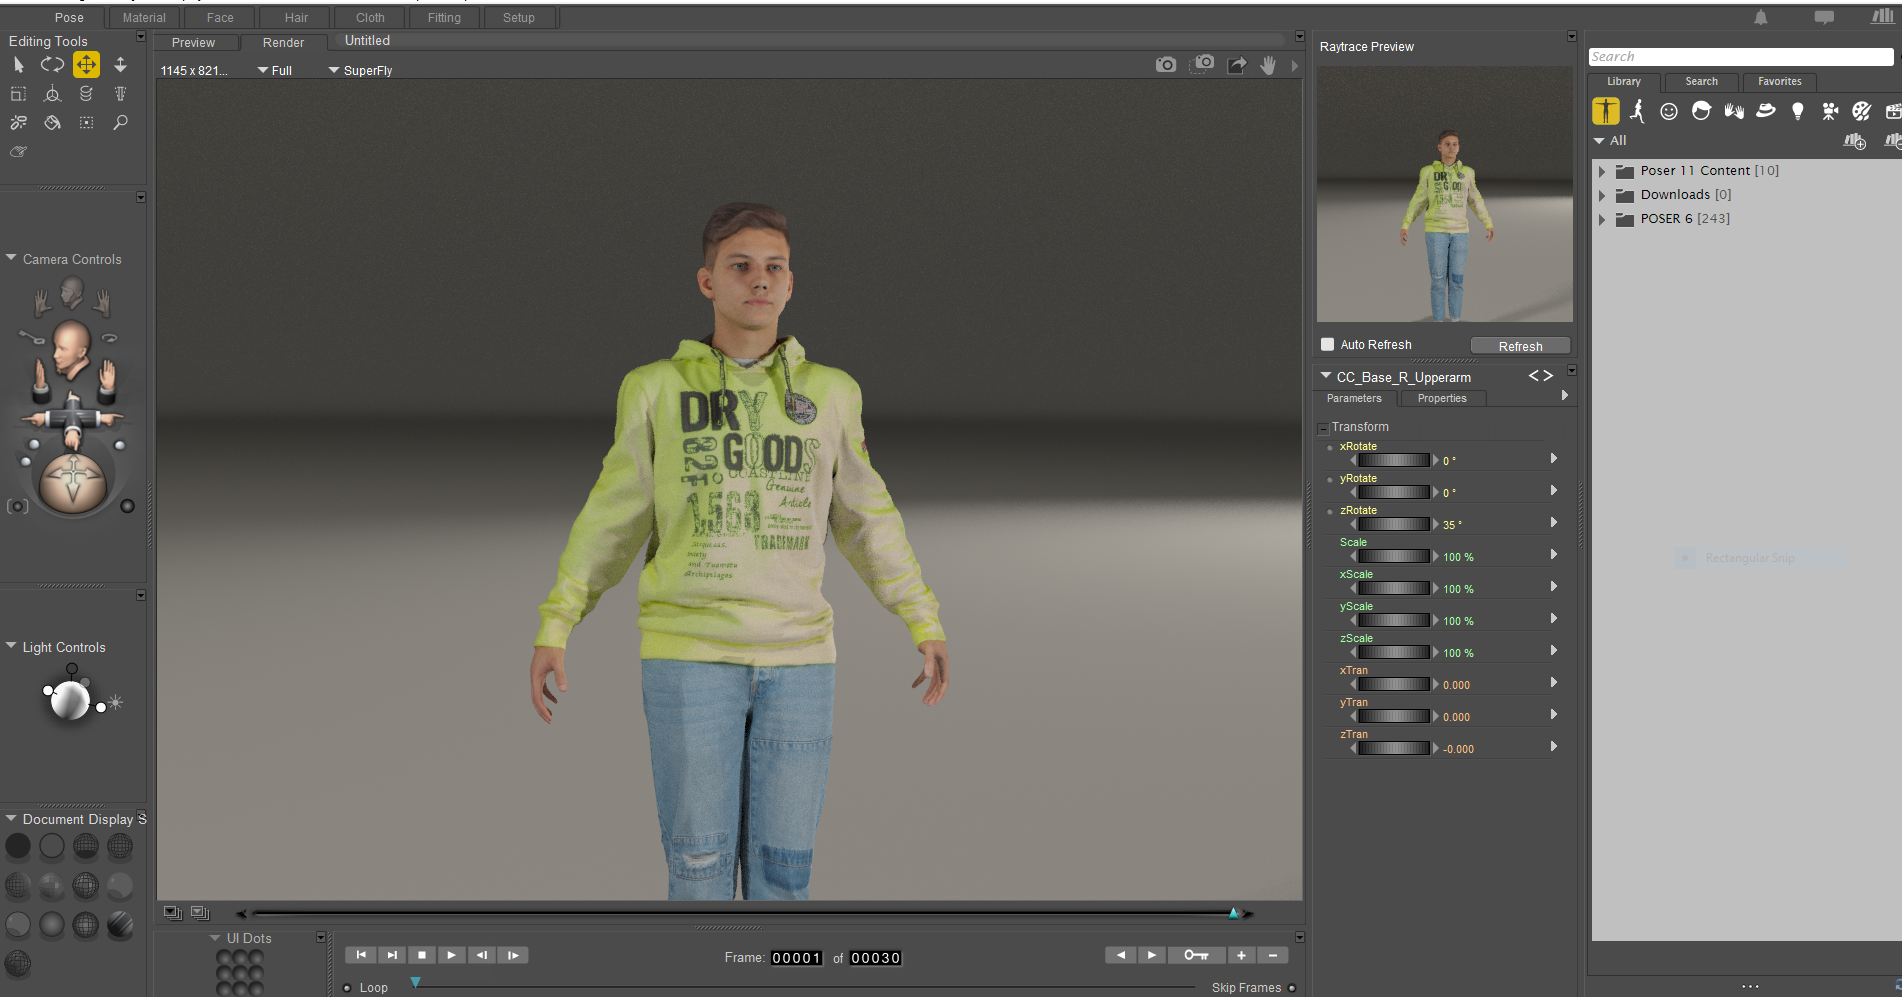1902x997 pixels.
Task: Select the magnifier zoom tool
Action: 120,123
